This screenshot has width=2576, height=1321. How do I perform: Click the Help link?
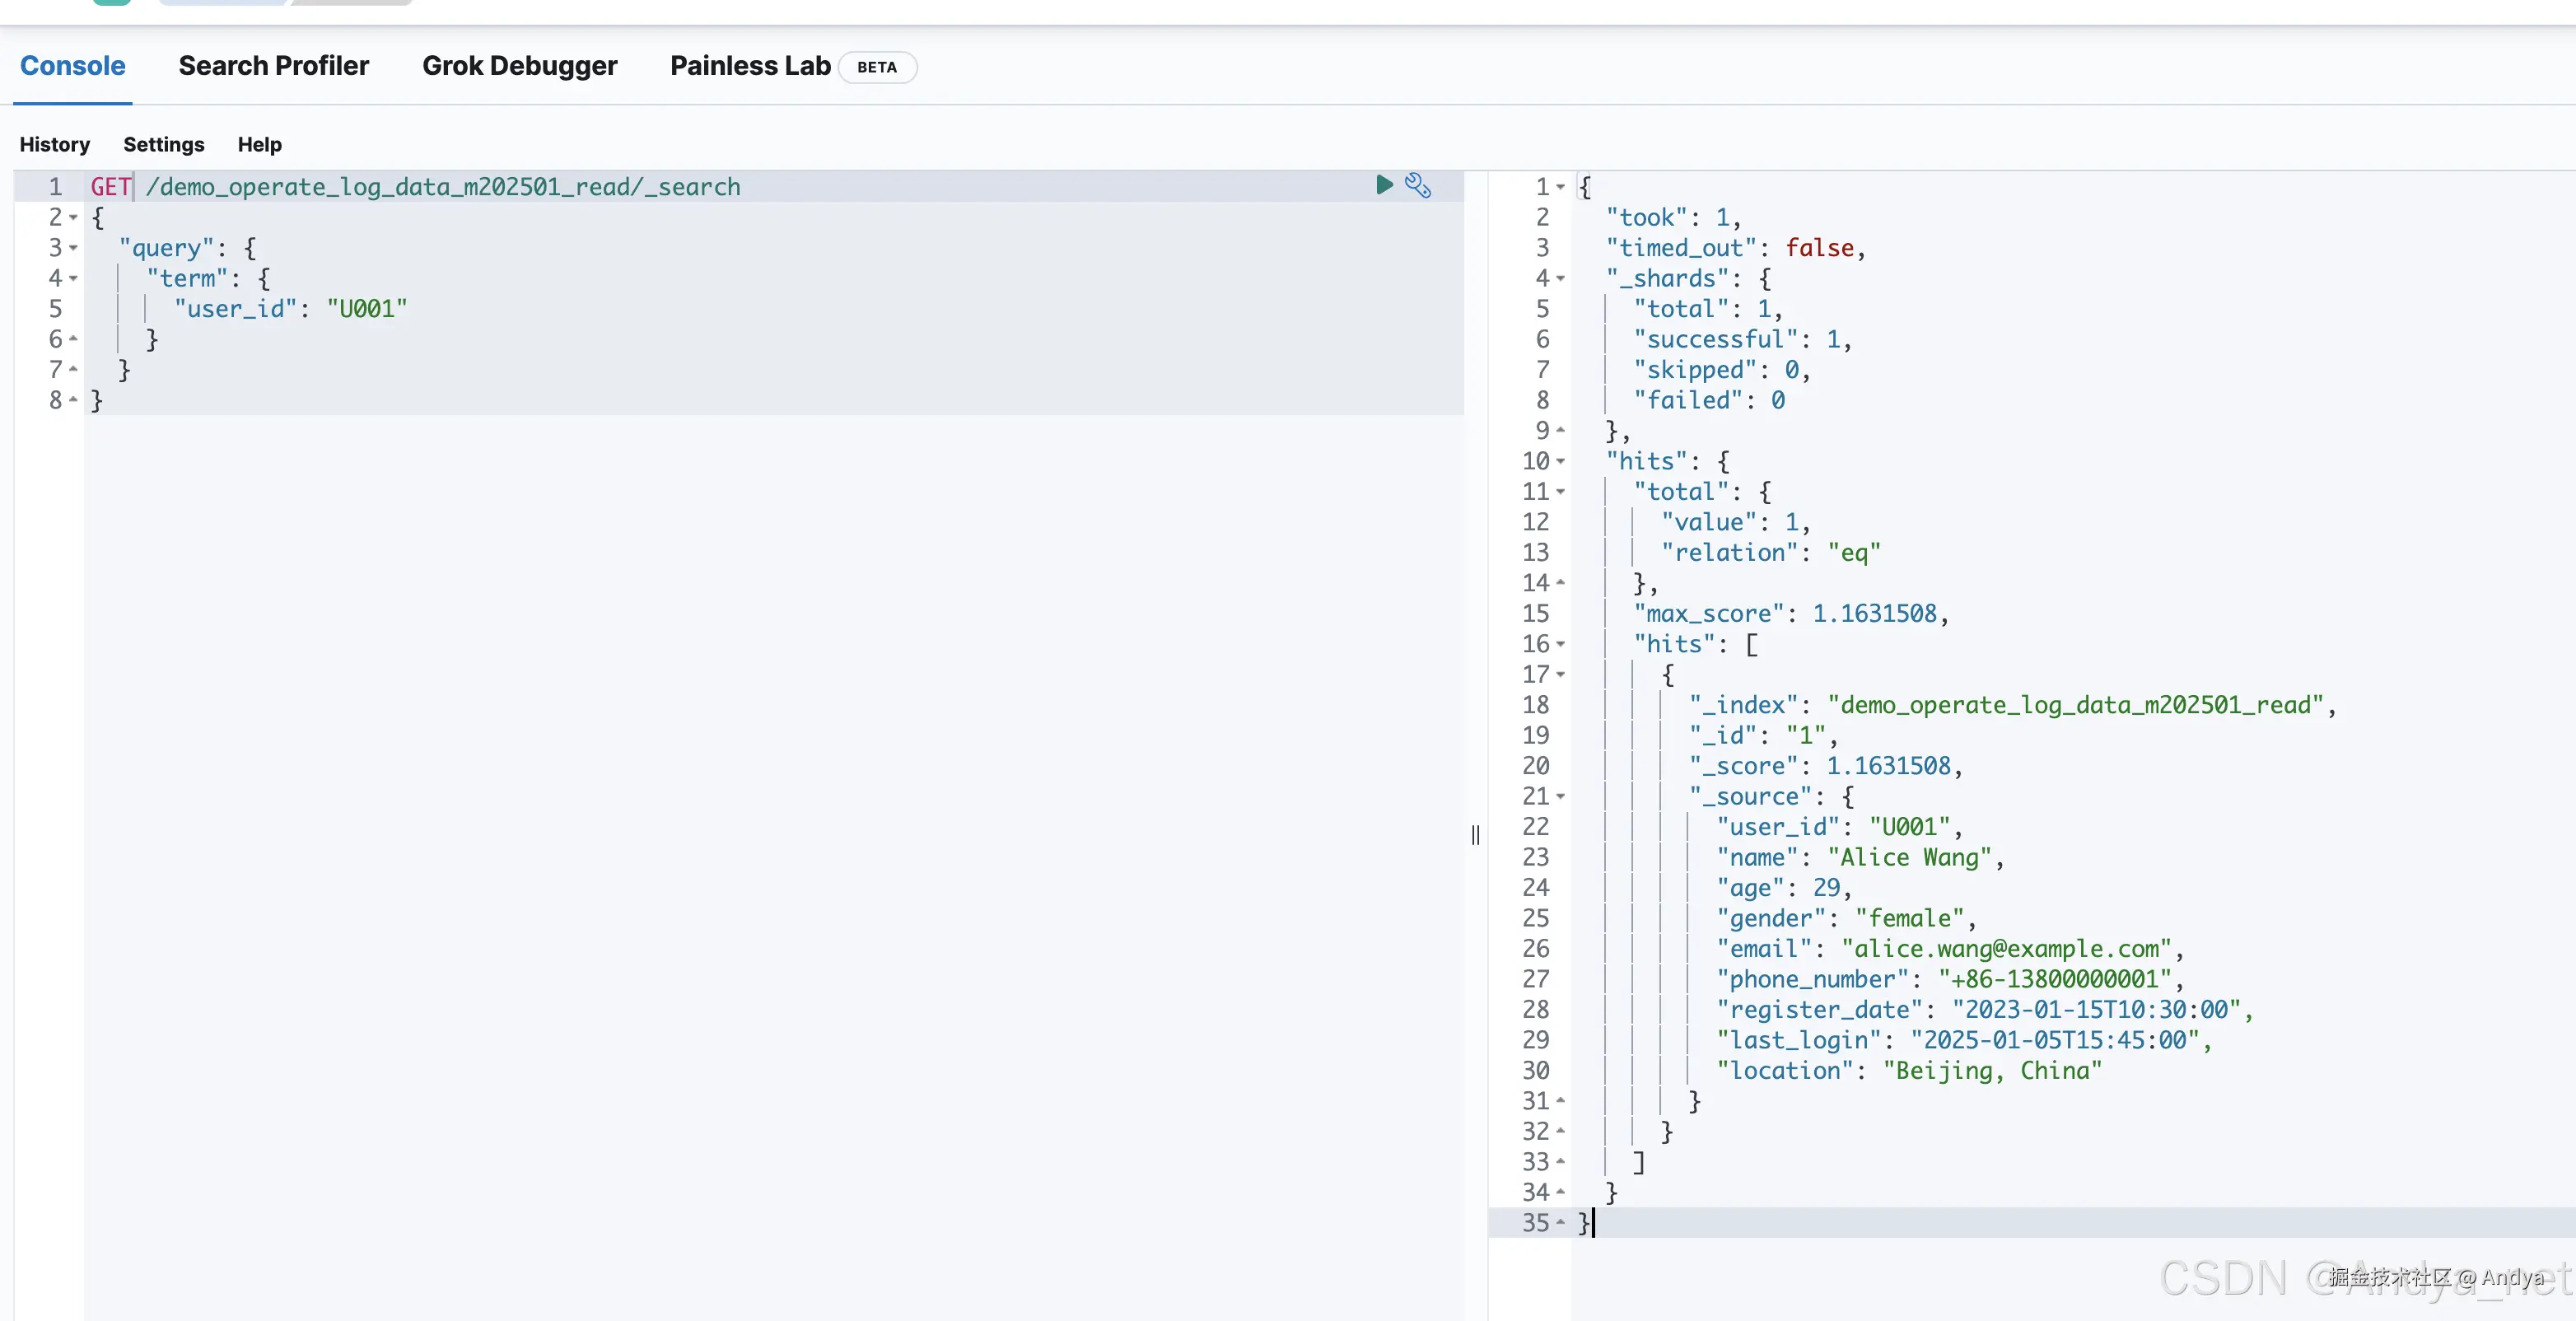coord(259,144)
